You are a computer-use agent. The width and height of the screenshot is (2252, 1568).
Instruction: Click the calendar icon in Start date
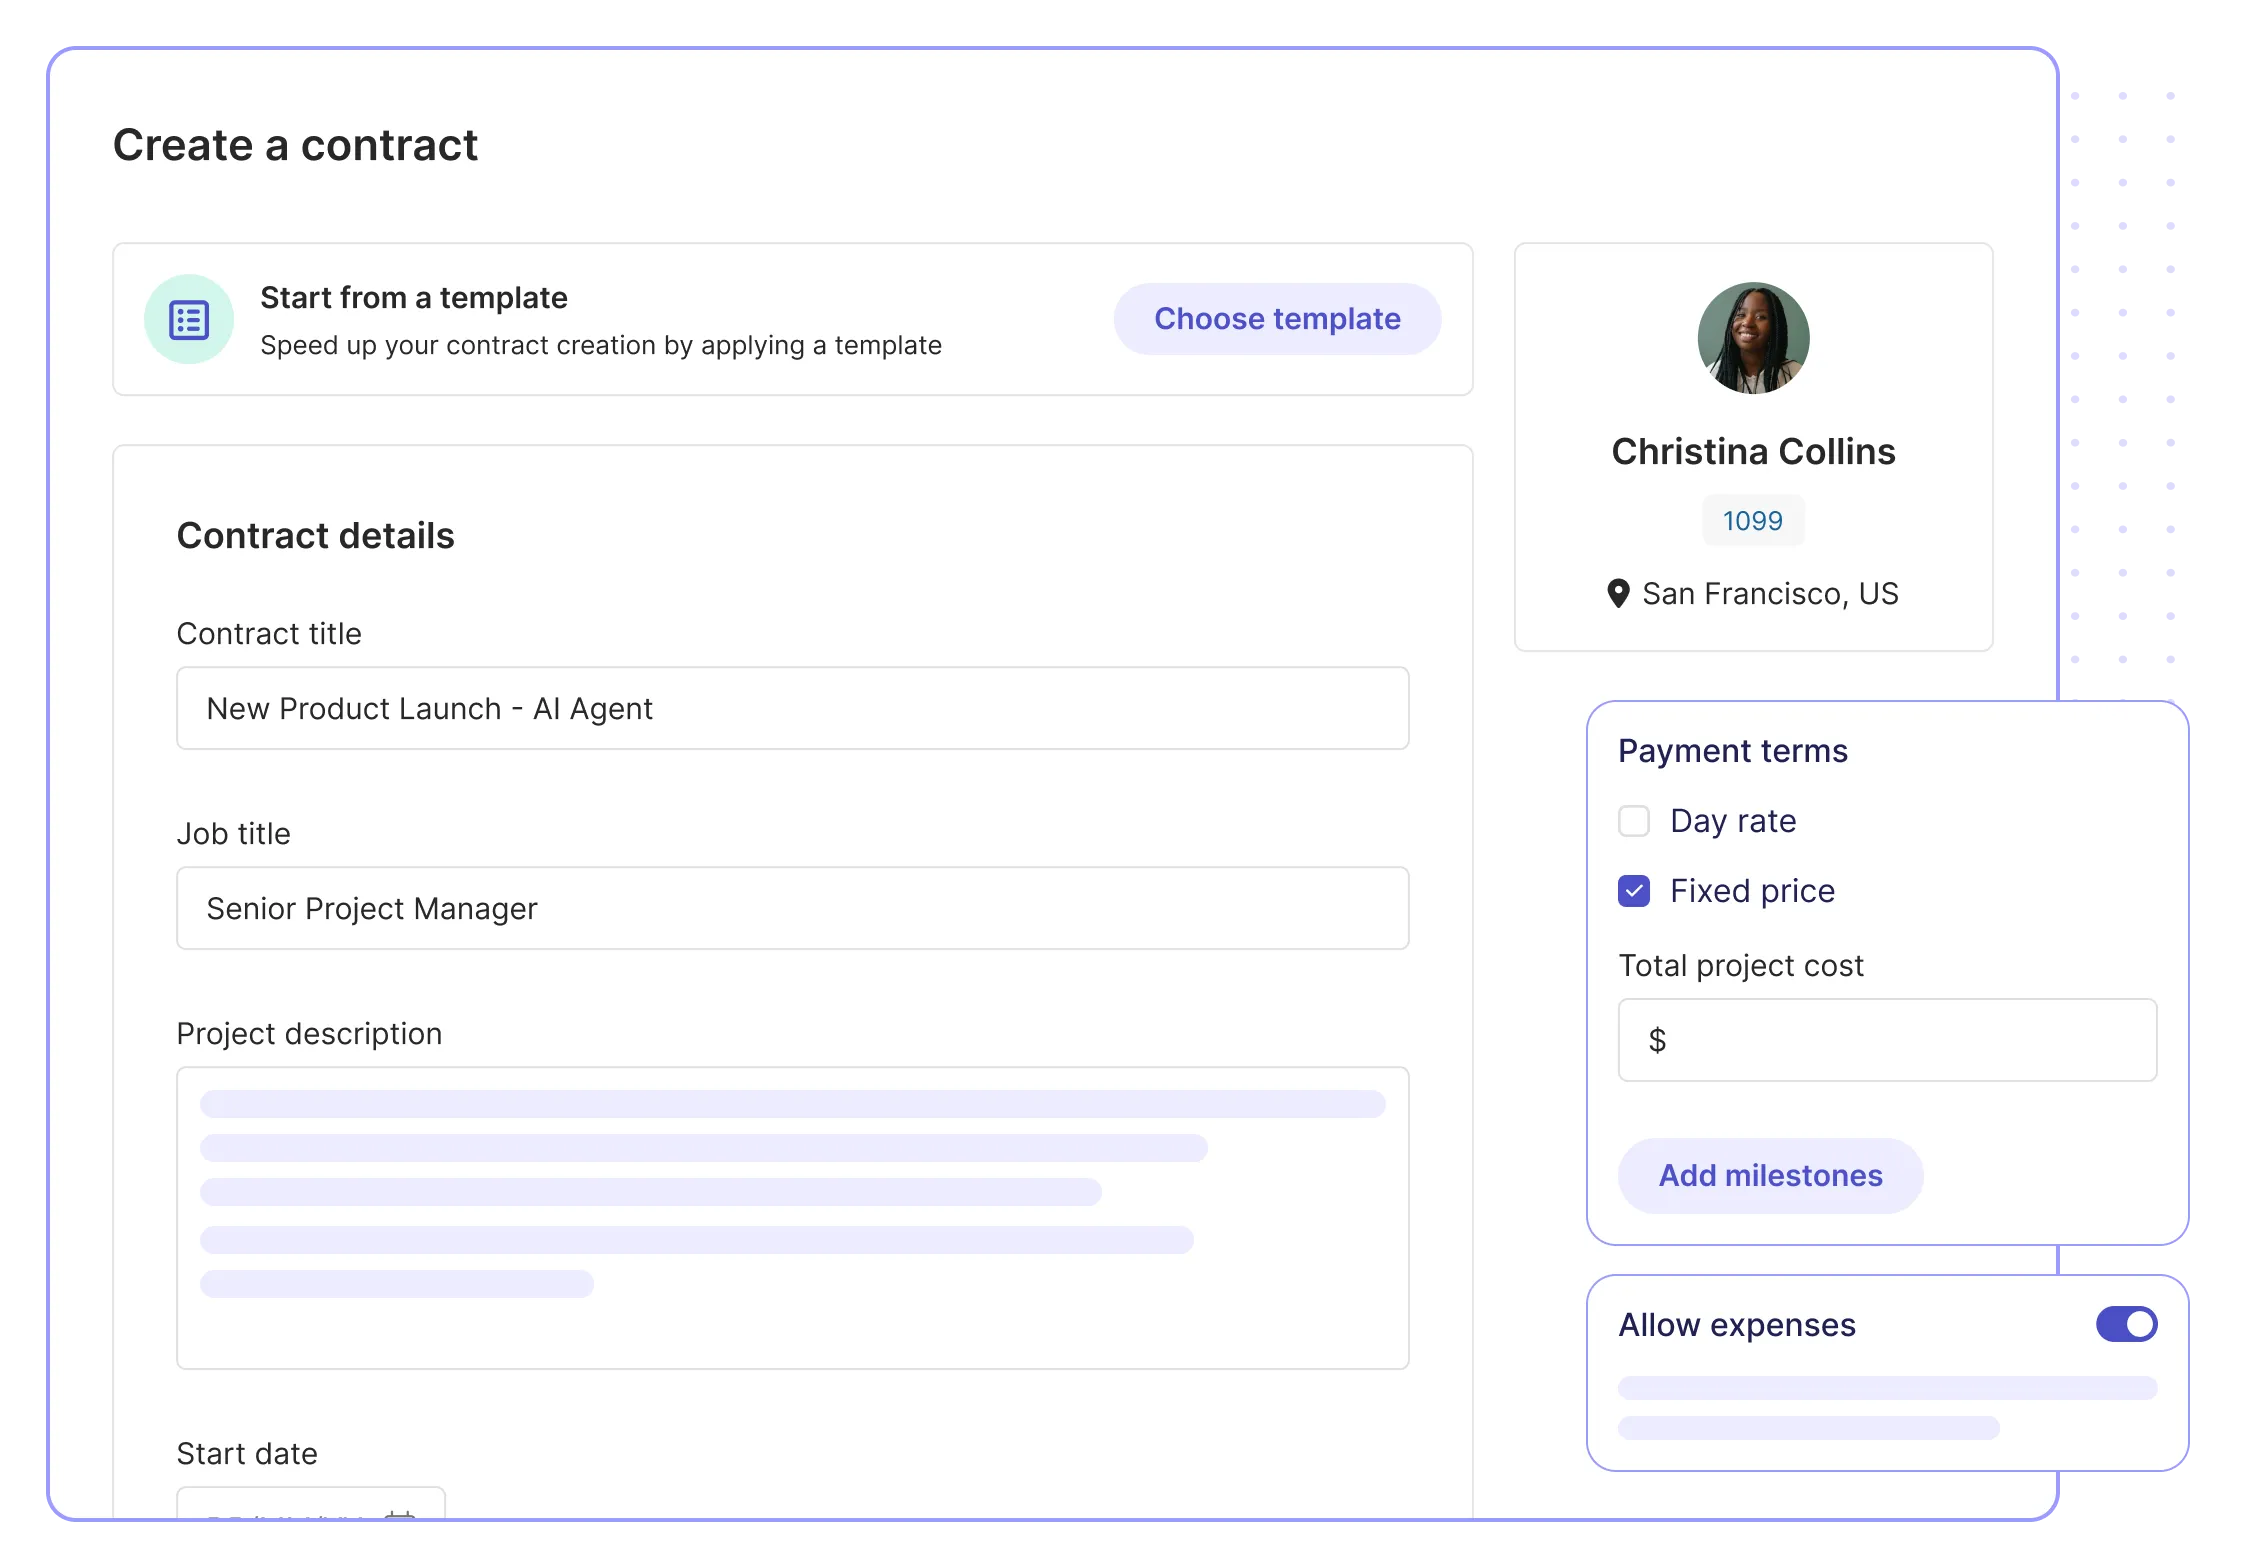pyautogui.click(x=400, y=1513)
